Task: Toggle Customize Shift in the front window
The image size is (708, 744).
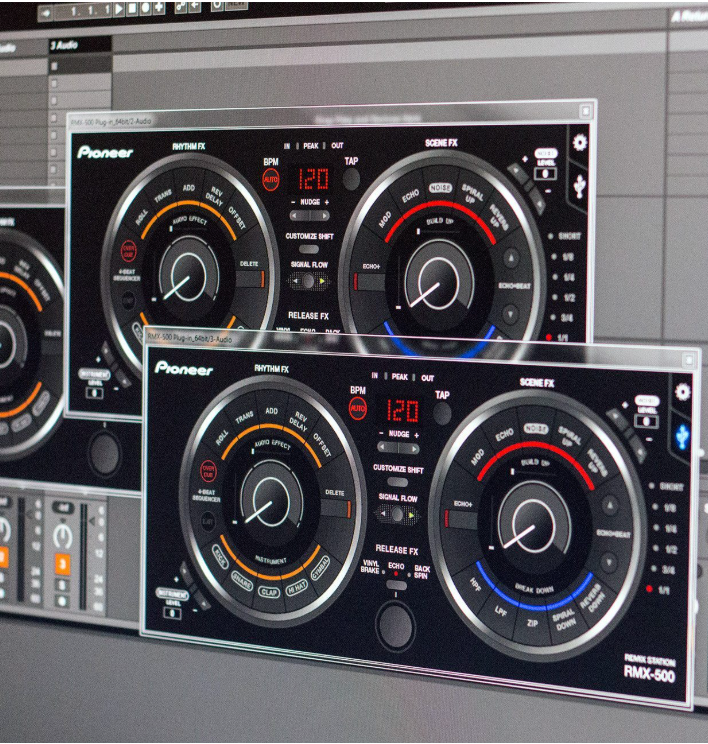Action: (x=397, y=482)
